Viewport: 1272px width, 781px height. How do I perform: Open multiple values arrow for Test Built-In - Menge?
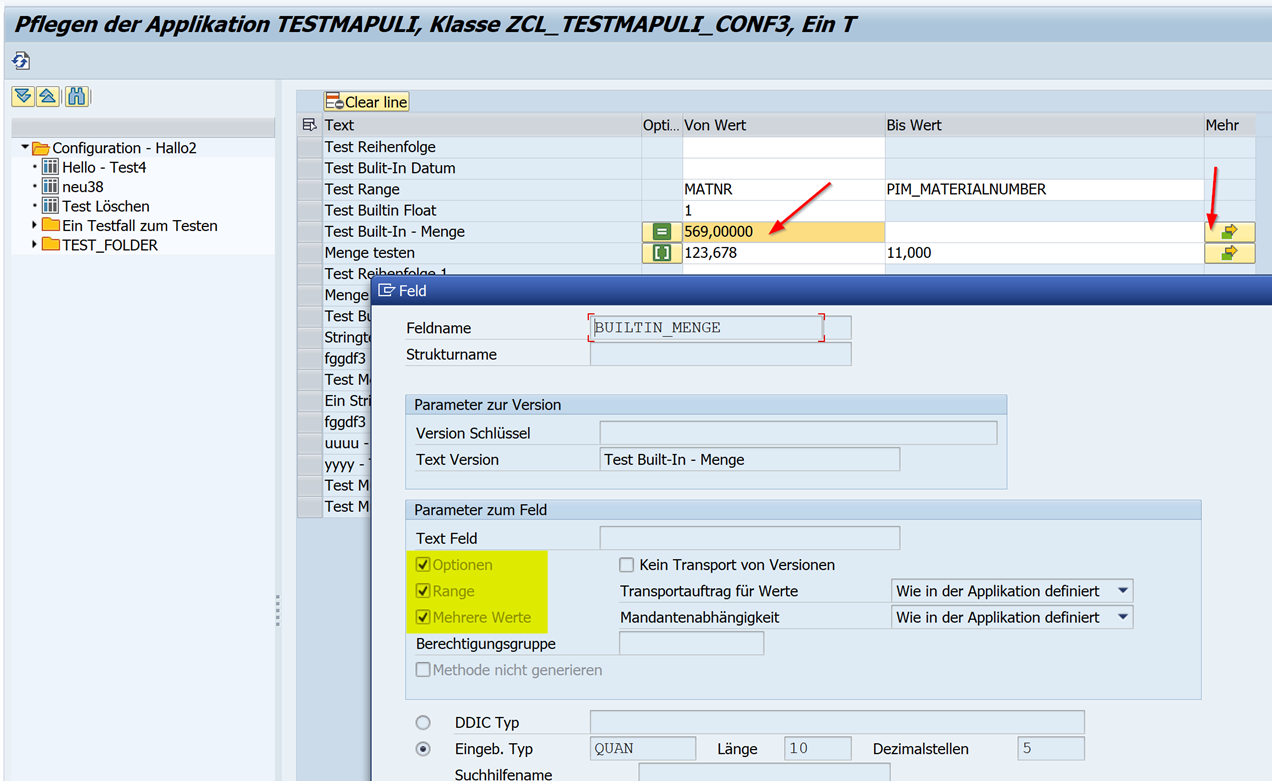coord(1229,232)
